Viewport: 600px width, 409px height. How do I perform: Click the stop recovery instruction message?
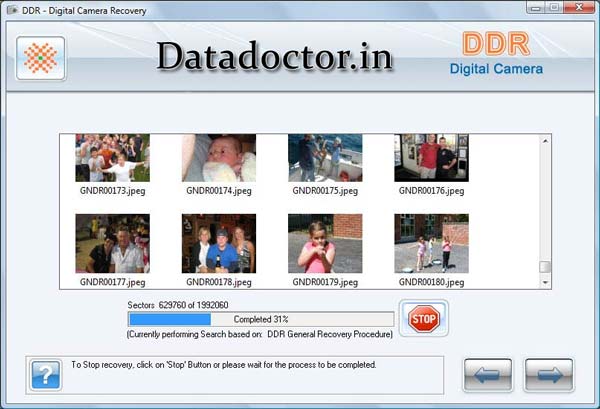point(224,365)
